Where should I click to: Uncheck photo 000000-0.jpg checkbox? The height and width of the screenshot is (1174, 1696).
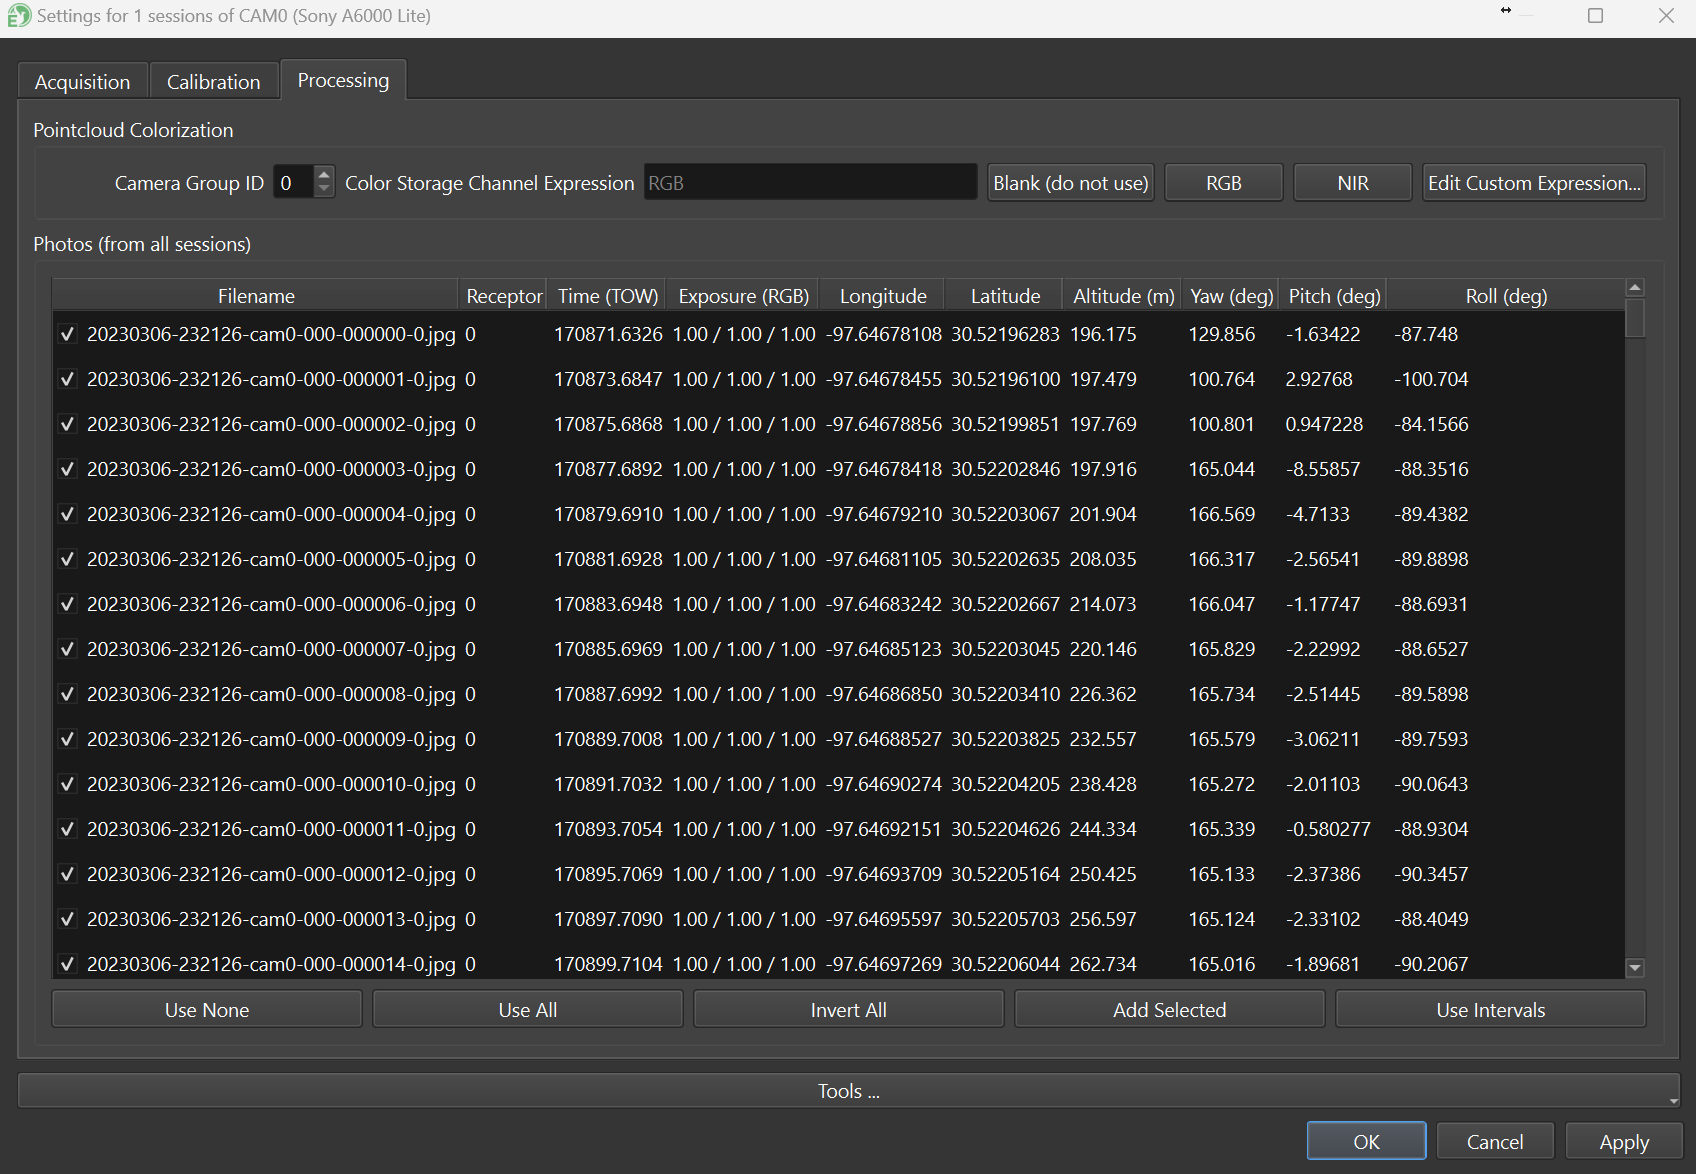[67, 334]
